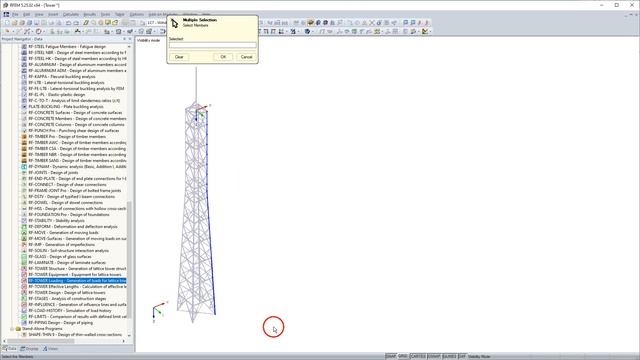Toggle GLINES in the status bar
Screen dimensions: 640x360
(449, 356)
